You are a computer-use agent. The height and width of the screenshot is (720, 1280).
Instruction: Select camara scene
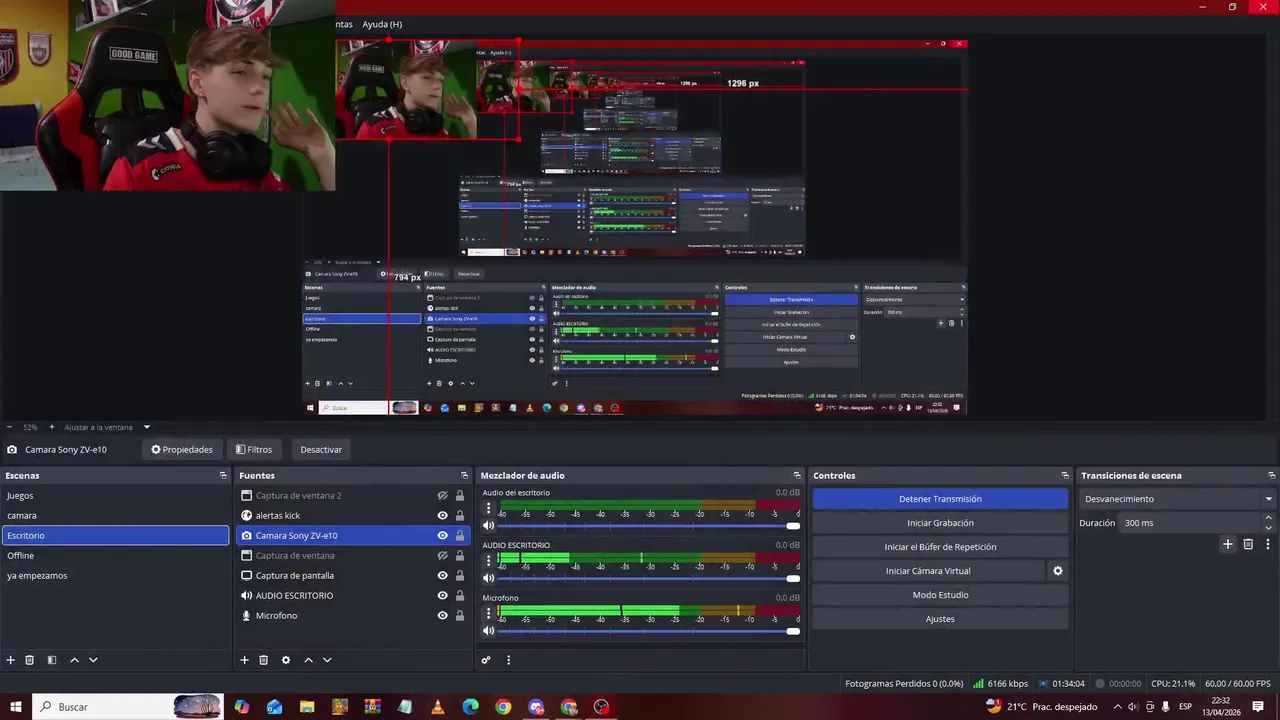(115, 516)
